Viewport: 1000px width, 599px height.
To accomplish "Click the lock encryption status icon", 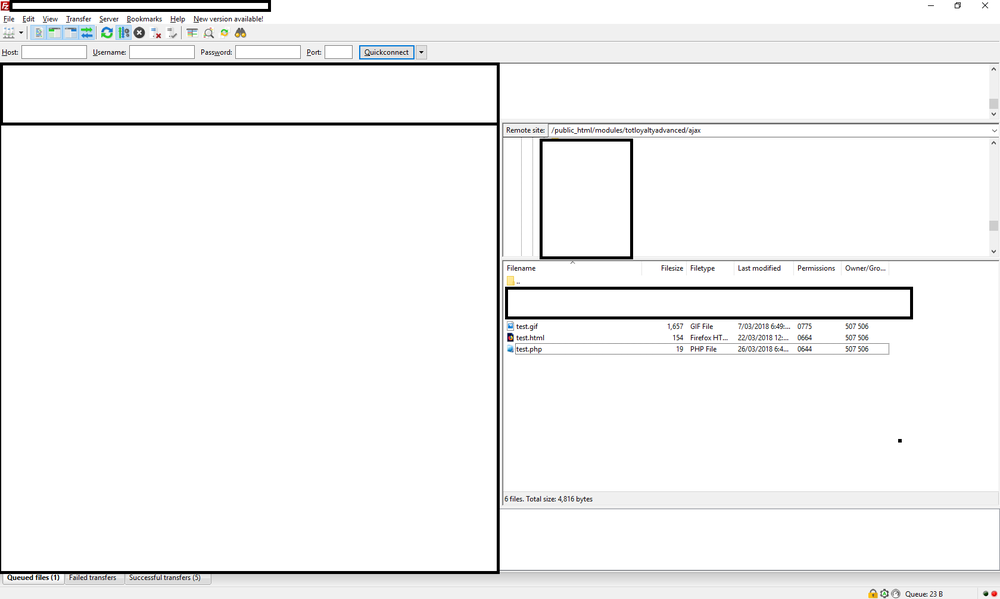I will point(872,593).
